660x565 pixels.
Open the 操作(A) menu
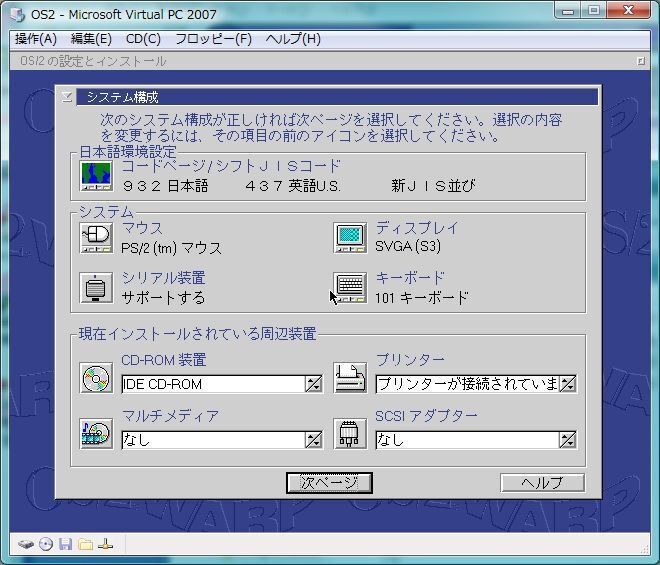(x=36, y=39)
